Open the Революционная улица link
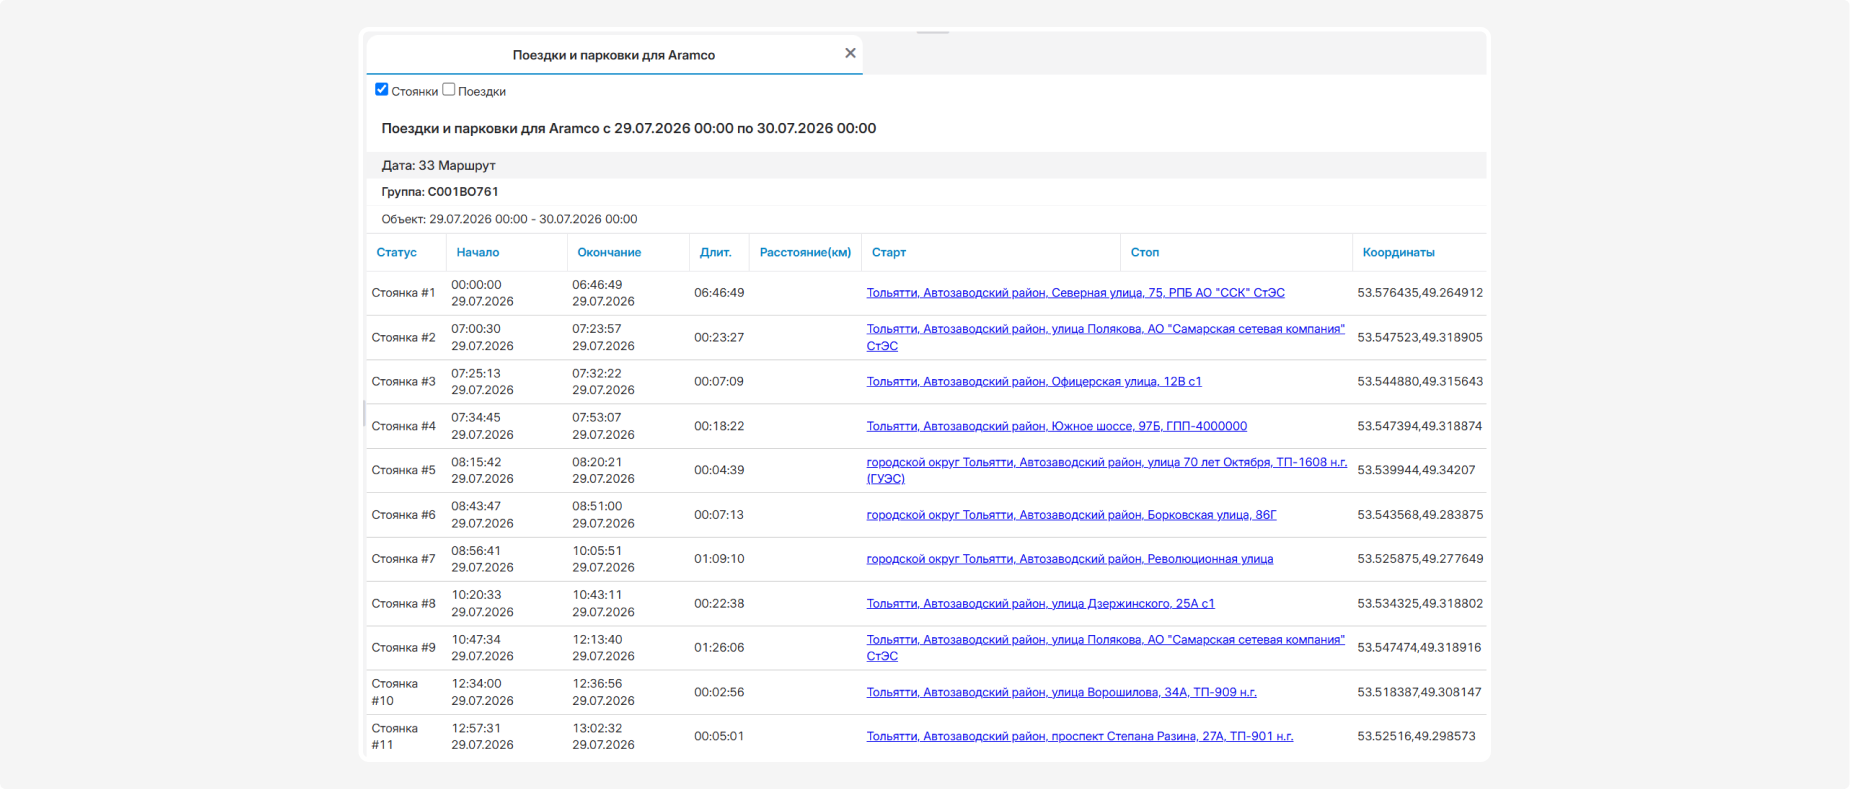Image resolution: width=1850 pixels, height=789 pixels. click(1069, 559)
